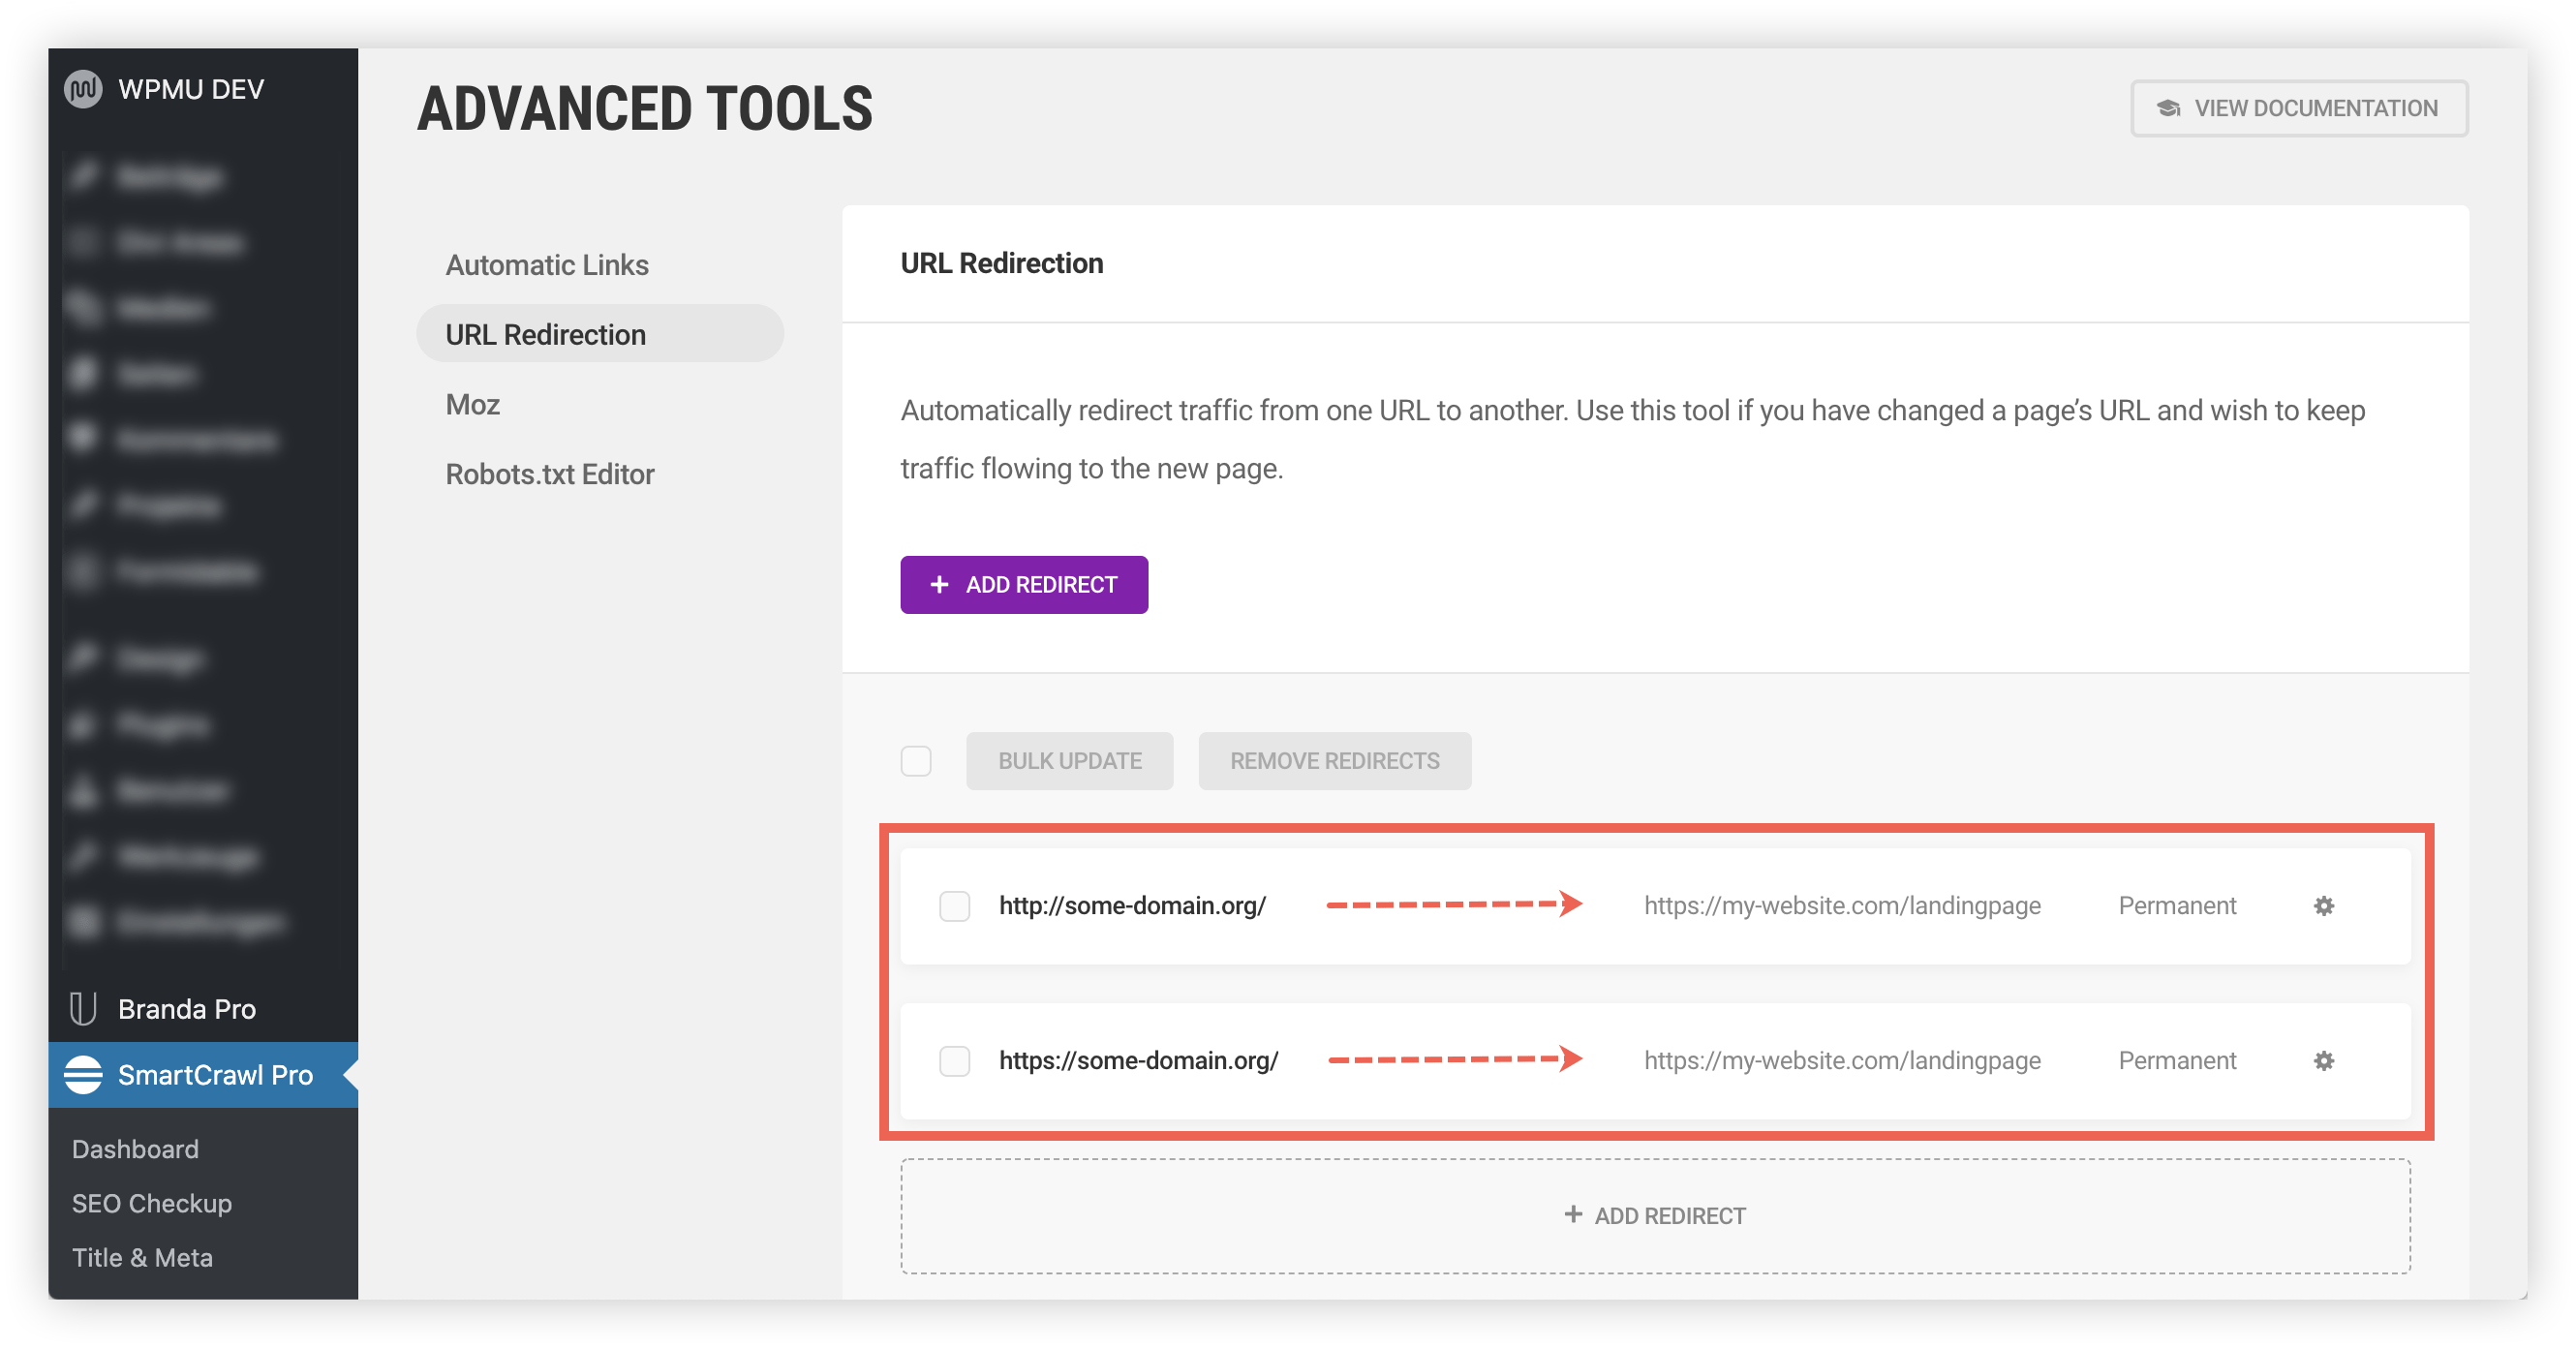Select Title & Meta in the sidebar menu
This screenshot has width=2576, height=1348.
tap(143, 1257)
